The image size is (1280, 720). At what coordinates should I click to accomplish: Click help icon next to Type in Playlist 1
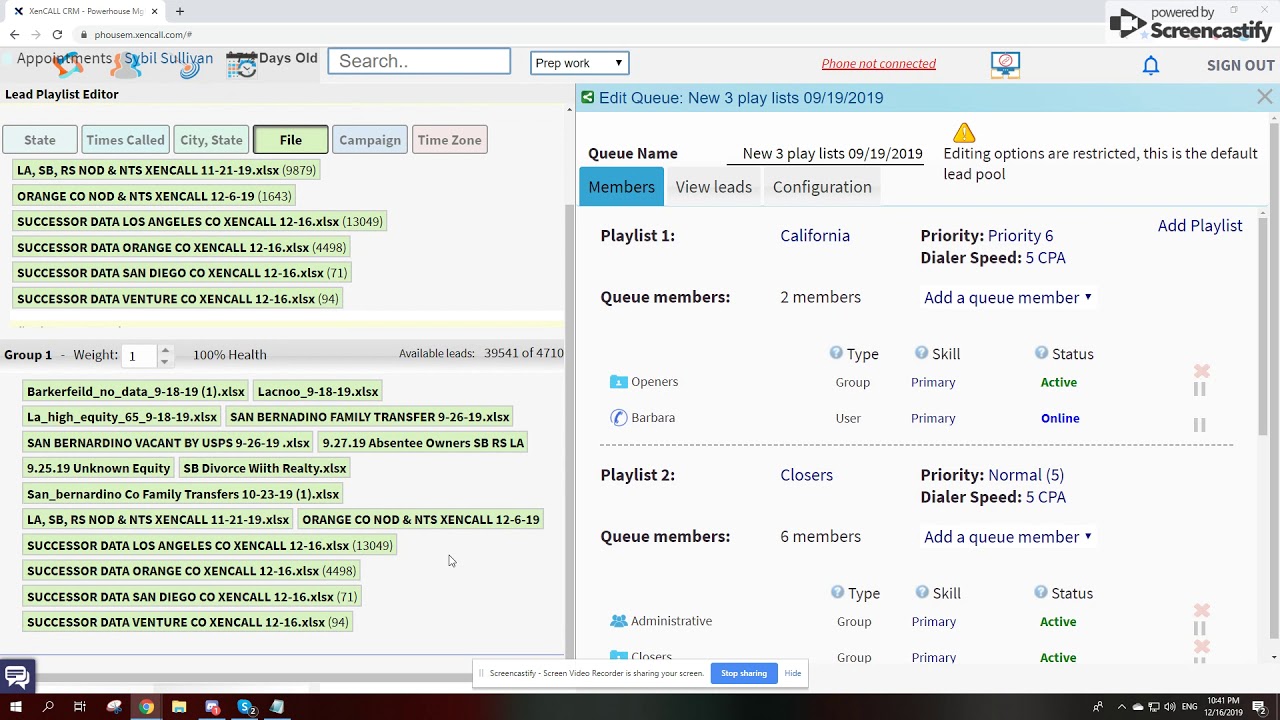tap(836, 353)
